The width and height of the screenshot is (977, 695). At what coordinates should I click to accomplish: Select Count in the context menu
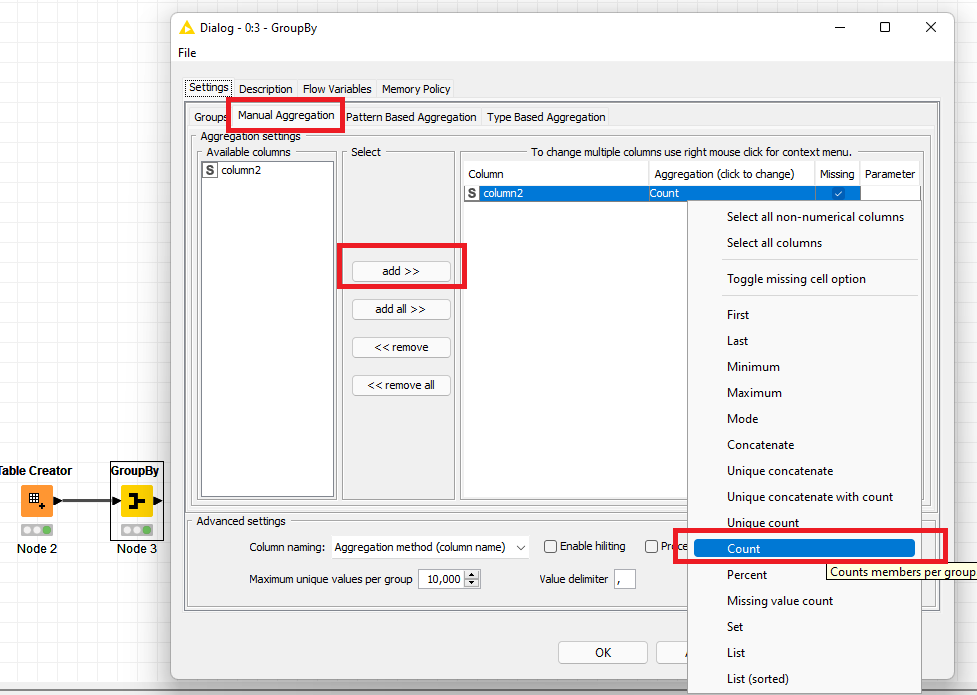(x=804, y=549)
